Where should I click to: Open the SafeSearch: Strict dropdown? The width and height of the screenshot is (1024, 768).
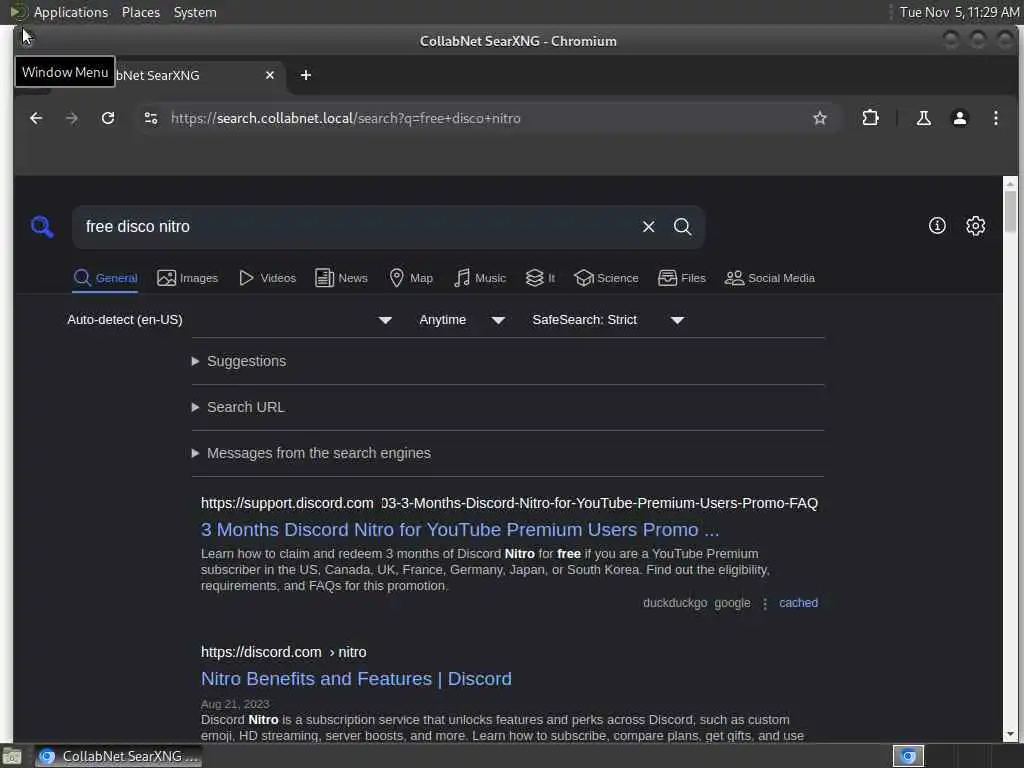click(x=607, y=320)
